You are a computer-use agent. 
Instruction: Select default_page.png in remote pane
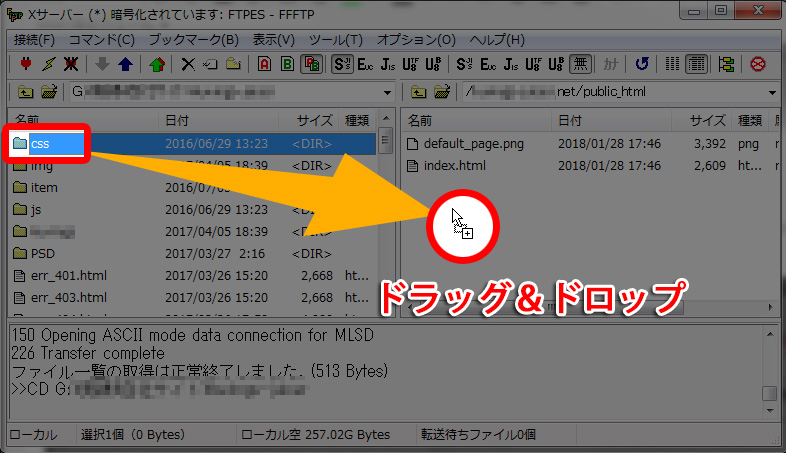465,144
